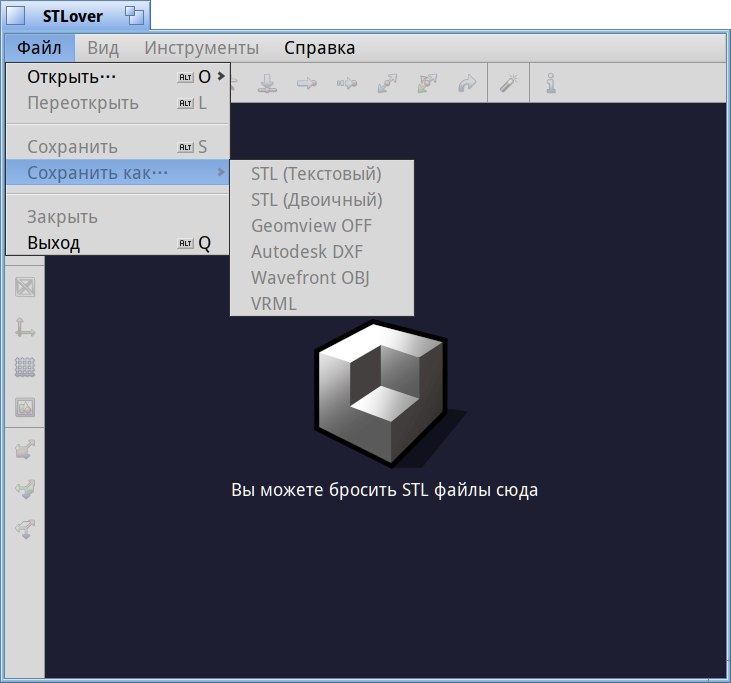Click the diagonal scale arrows toolbar icon
Viewport: 731px width, 683px height.
[387, 83]
